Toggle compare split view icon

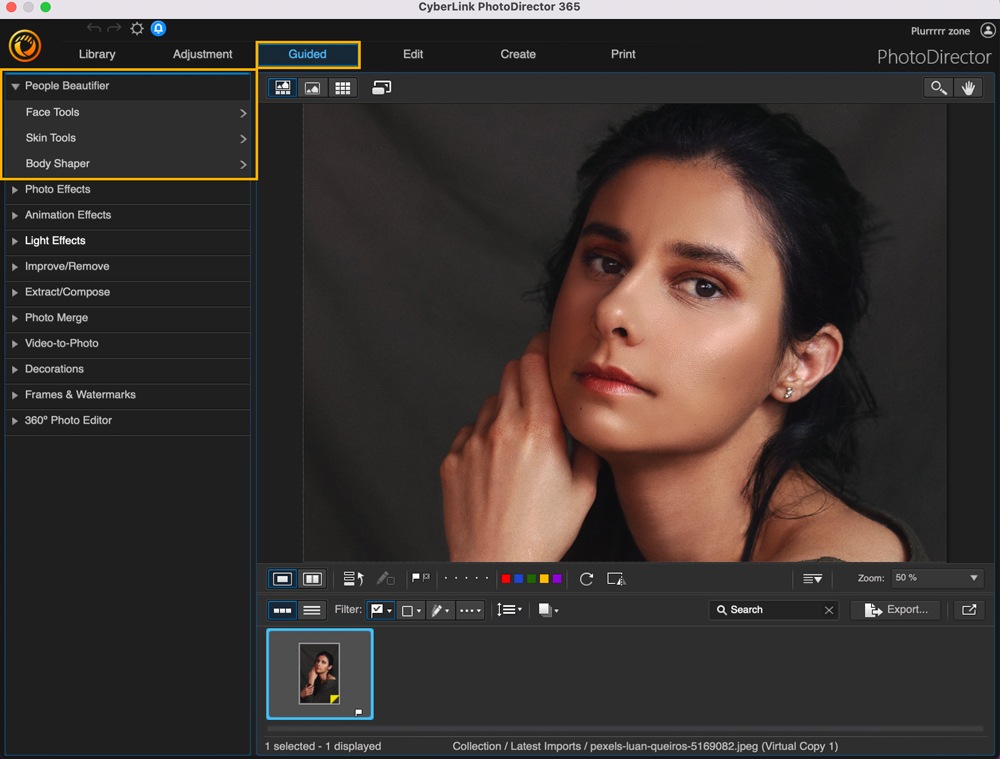coord(312,578)
